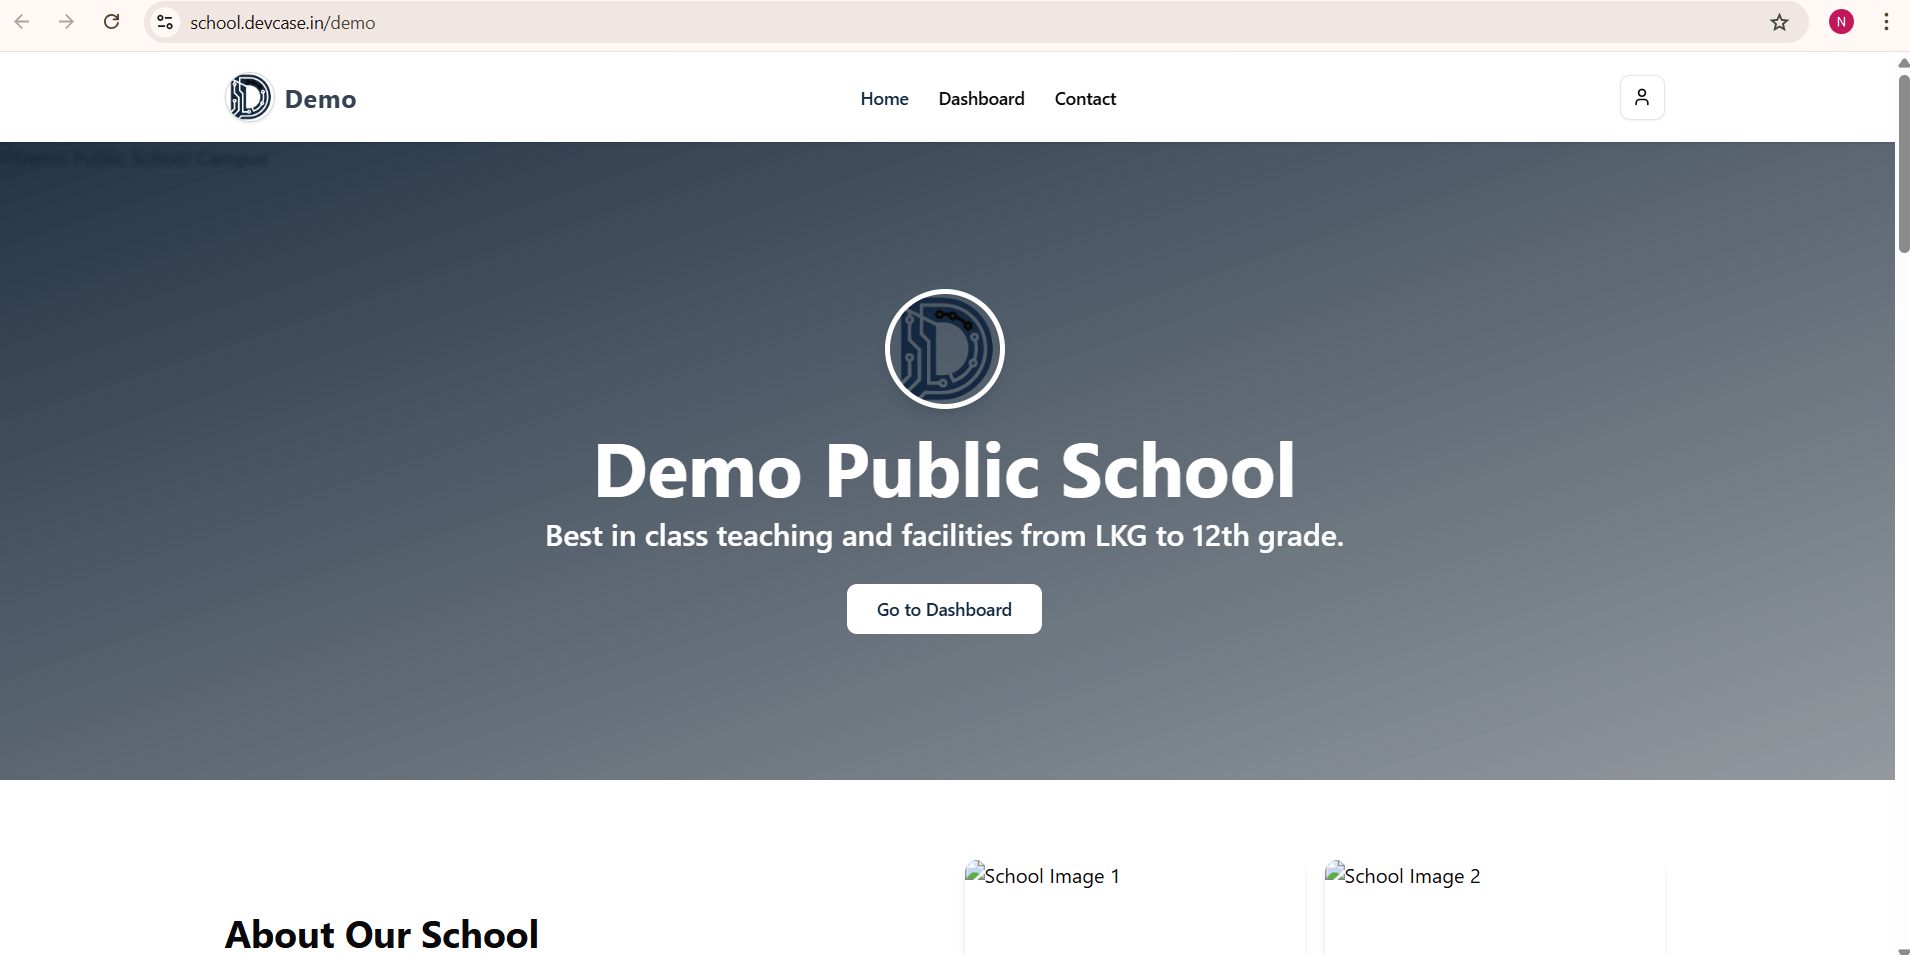The width and height of the screenshot is (1910, 955).
Task: Open the user account icon button
Action: (1642, 98)
